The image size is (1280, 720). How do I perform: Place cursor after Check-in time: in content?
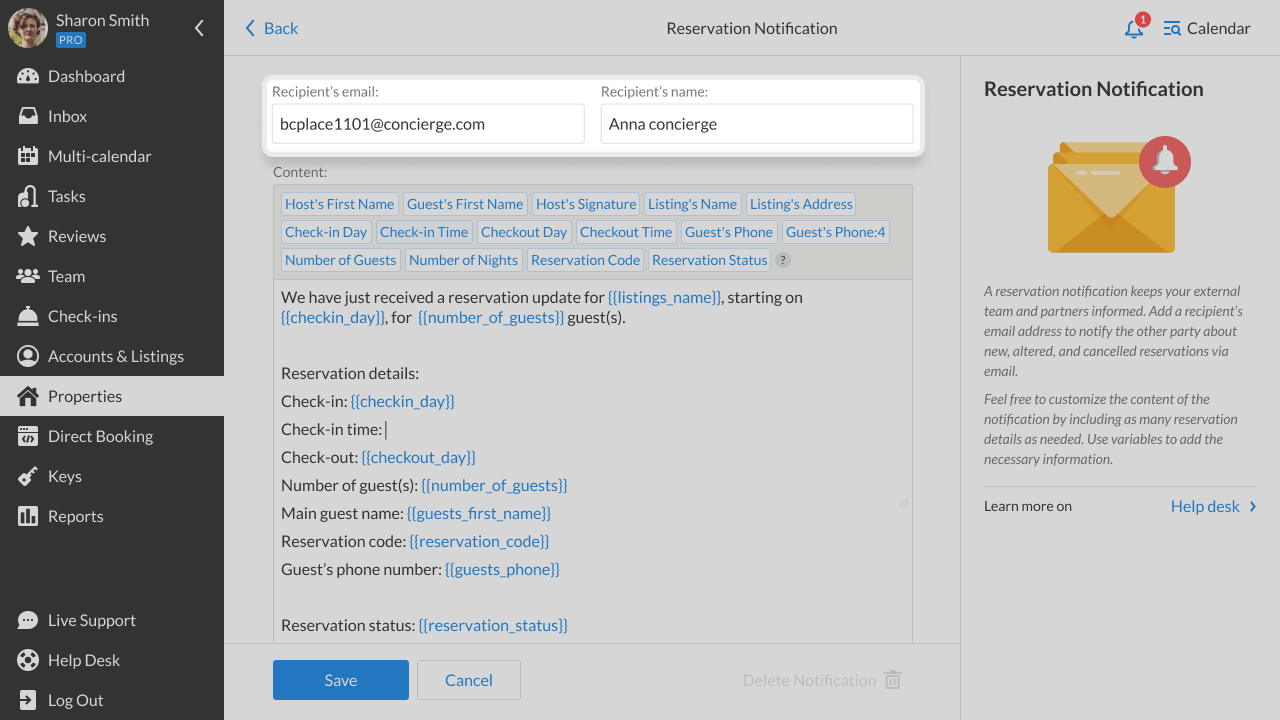(386, 430)
